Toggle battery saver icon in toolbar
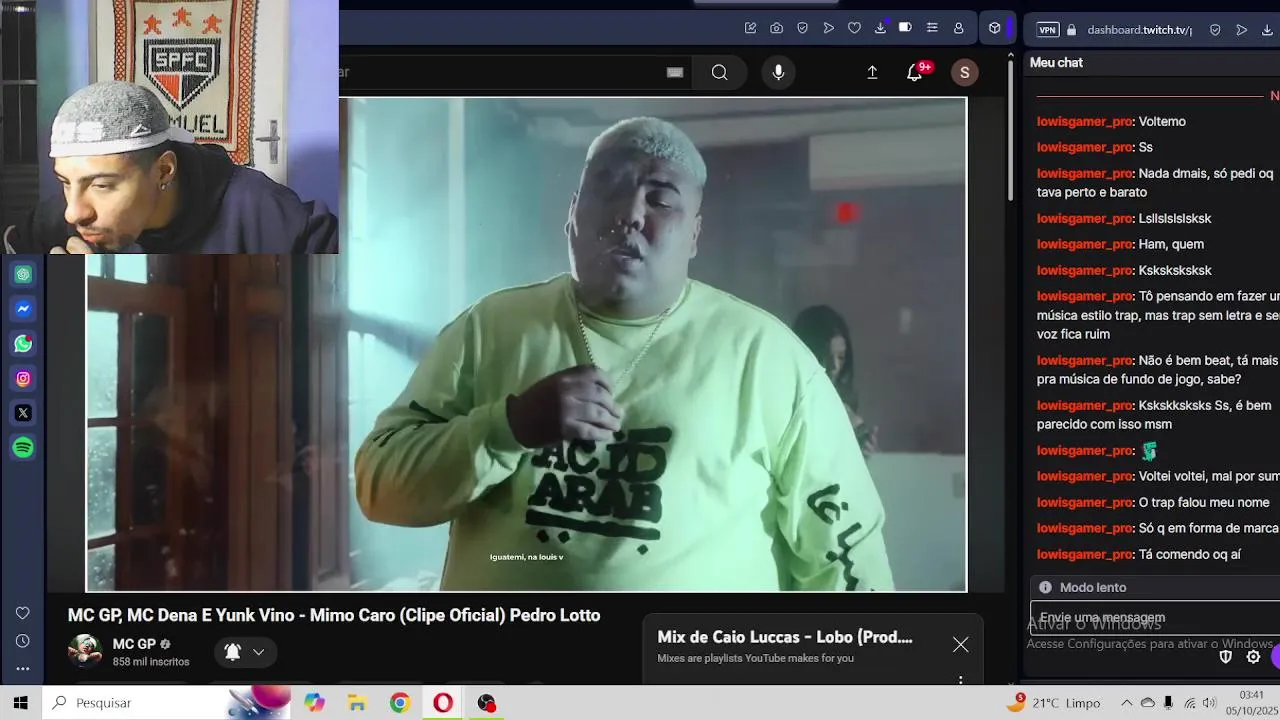This screenshot has height=720, width=1280. tap(905, 28)
